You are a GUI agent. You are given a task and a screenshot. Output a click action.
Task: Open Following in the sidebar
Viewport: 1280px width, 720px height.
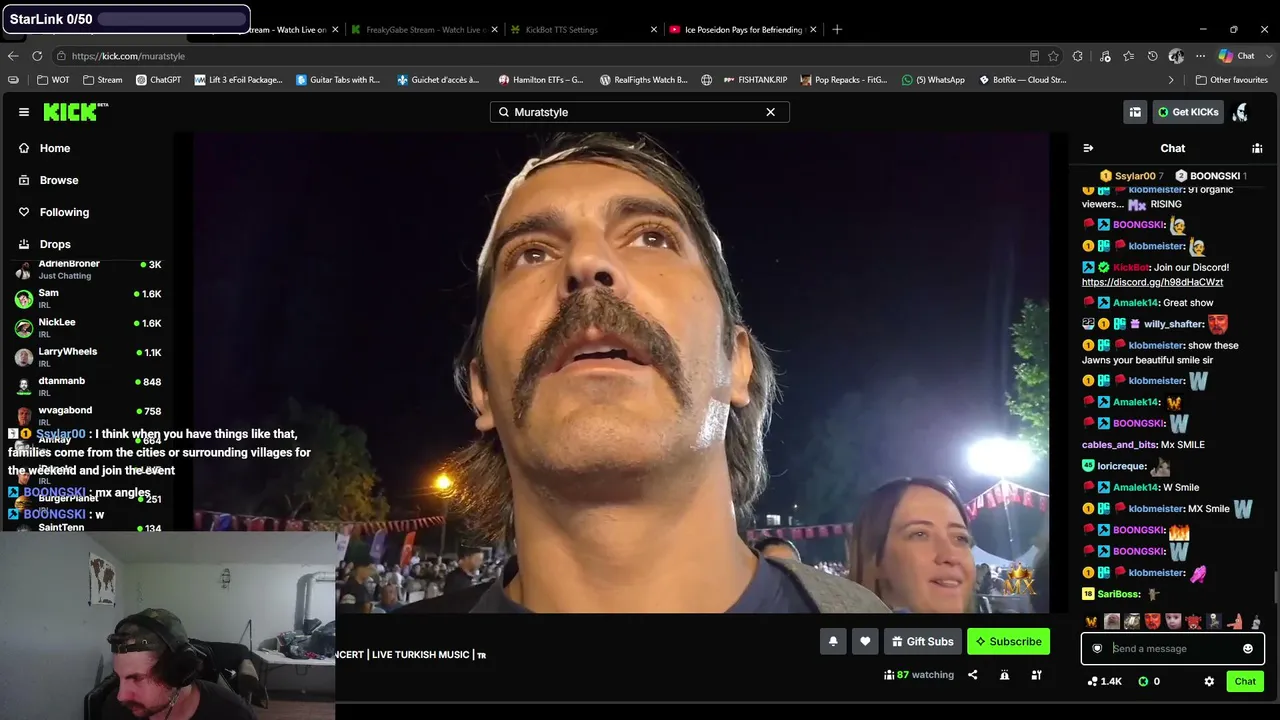point(64,212)
